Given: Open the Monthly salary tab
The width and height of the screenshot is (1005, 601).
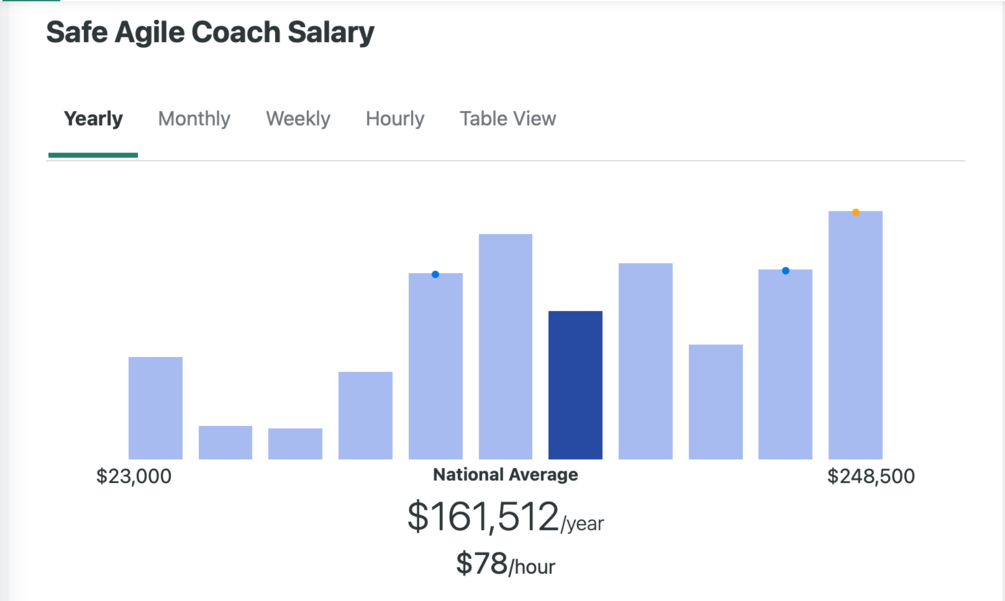Looking at the screenshot, I should 194,119.
